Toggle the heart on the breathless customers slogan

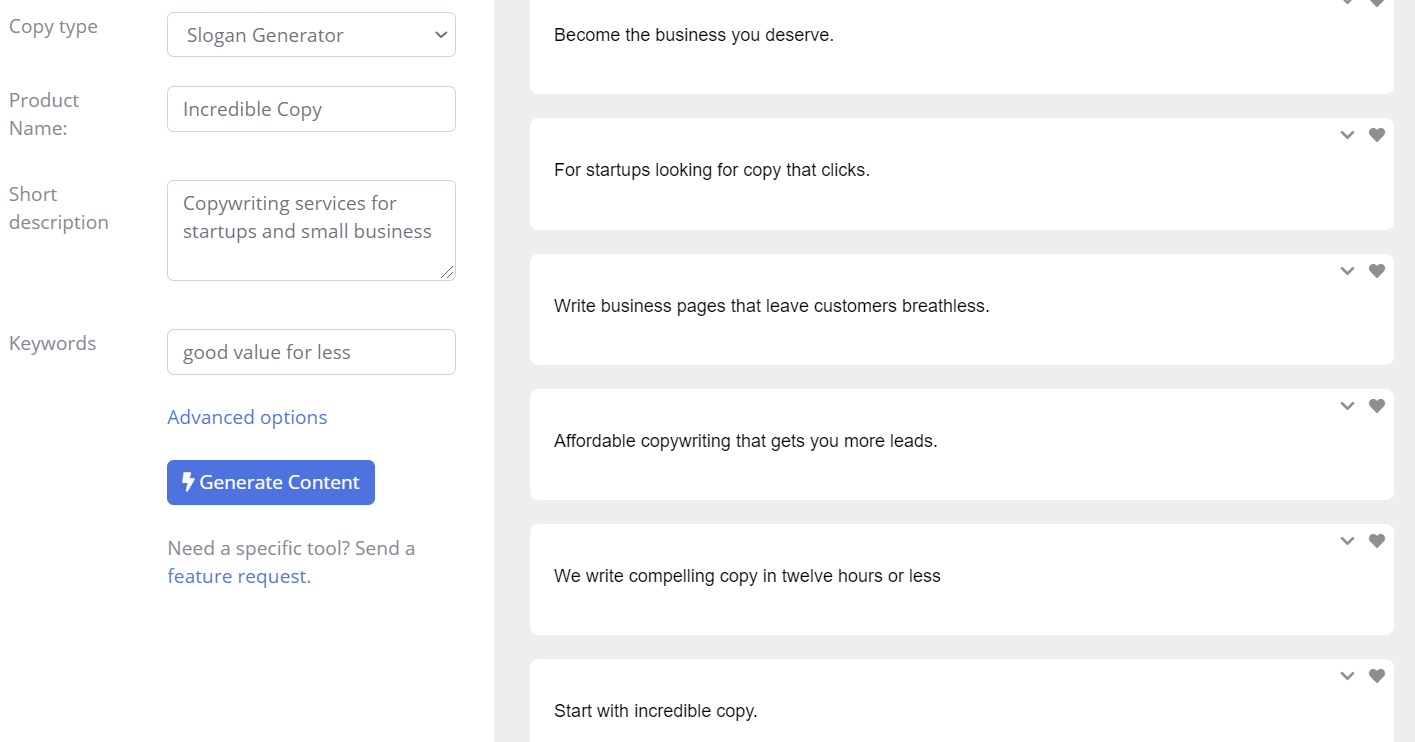tap(1377, 270)
